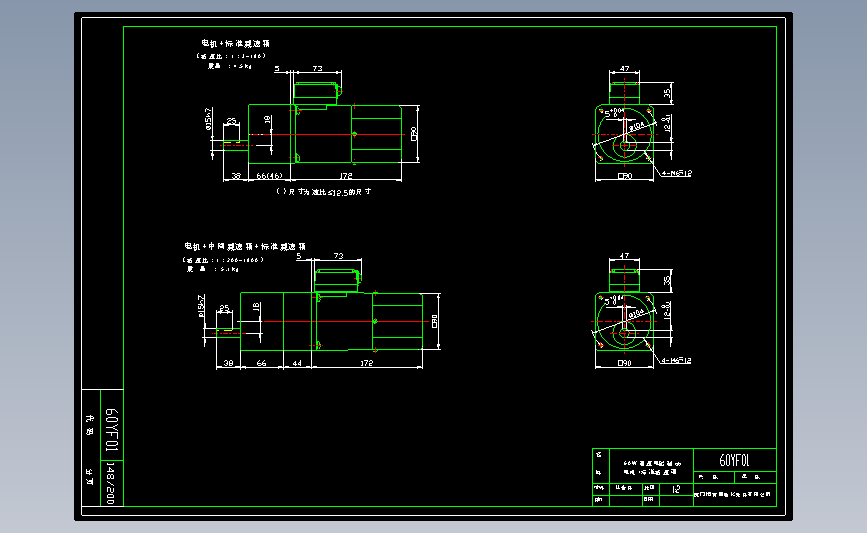Select the 148/200 page number text
Screen dimensions: 867x533
click(111, 483)
